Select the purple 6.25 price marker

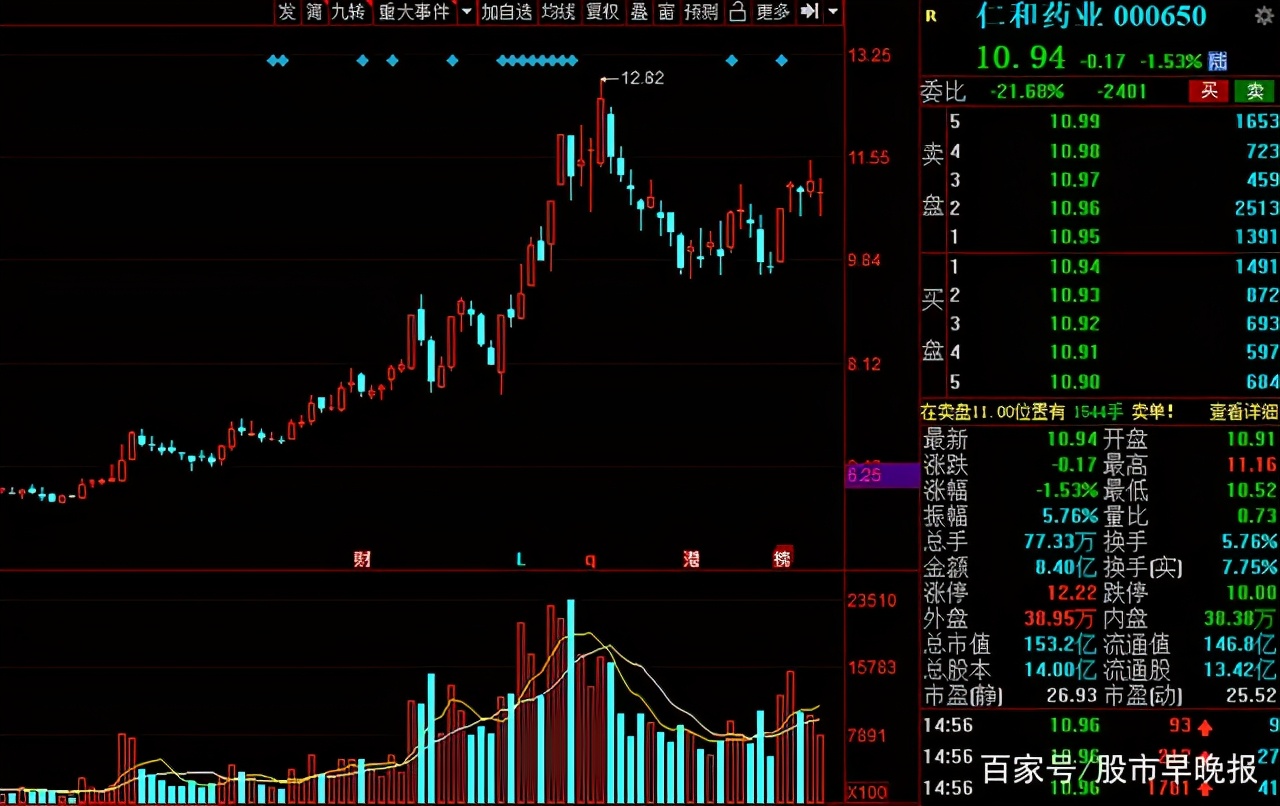883,475
